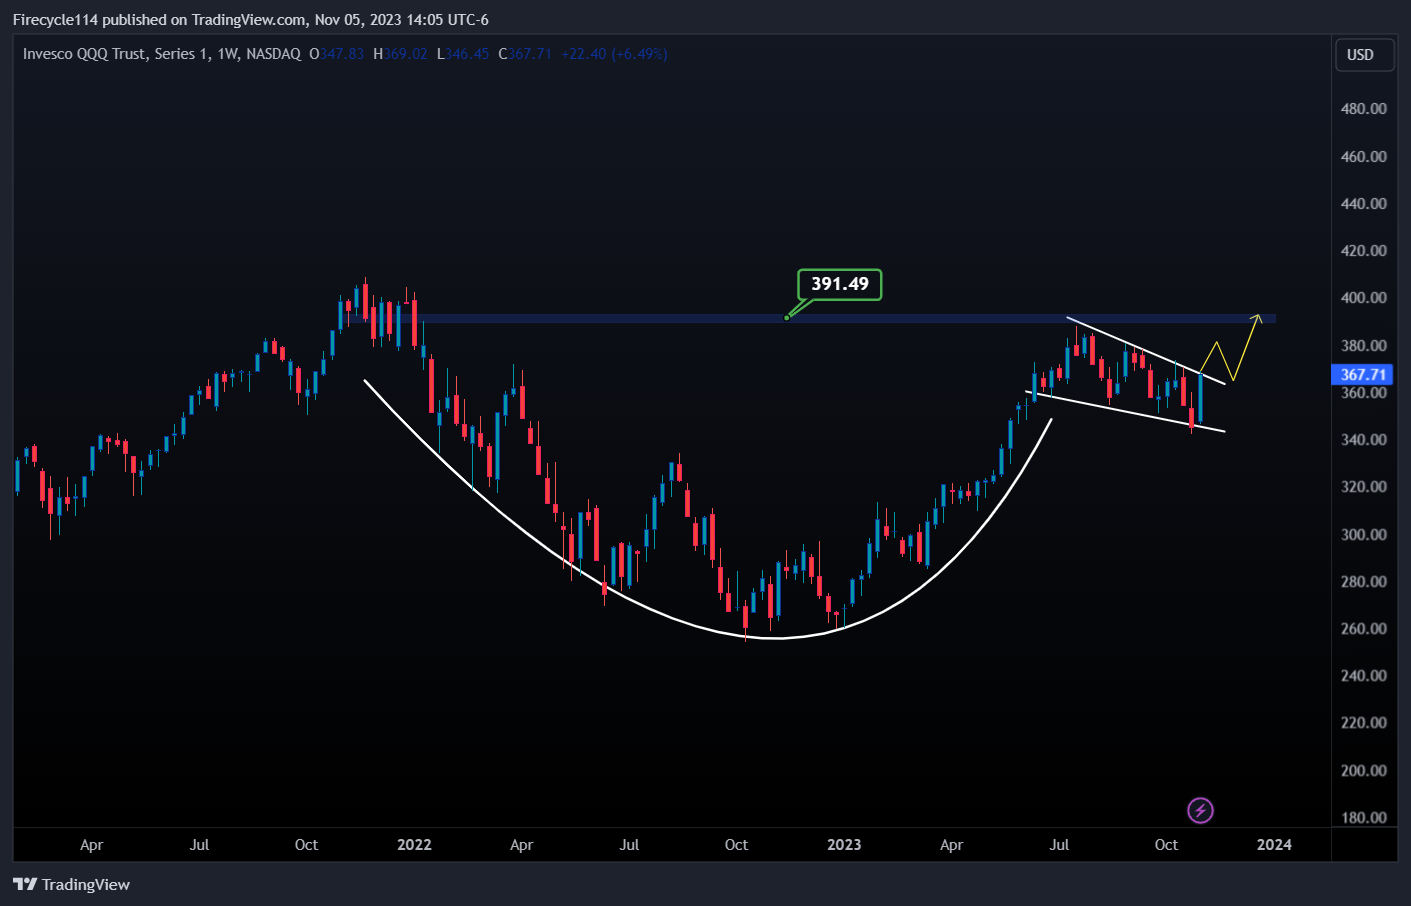Click the 2024 year label on time axis
This screenshot has height=906, width=1411.
[x=1274, y=845]
